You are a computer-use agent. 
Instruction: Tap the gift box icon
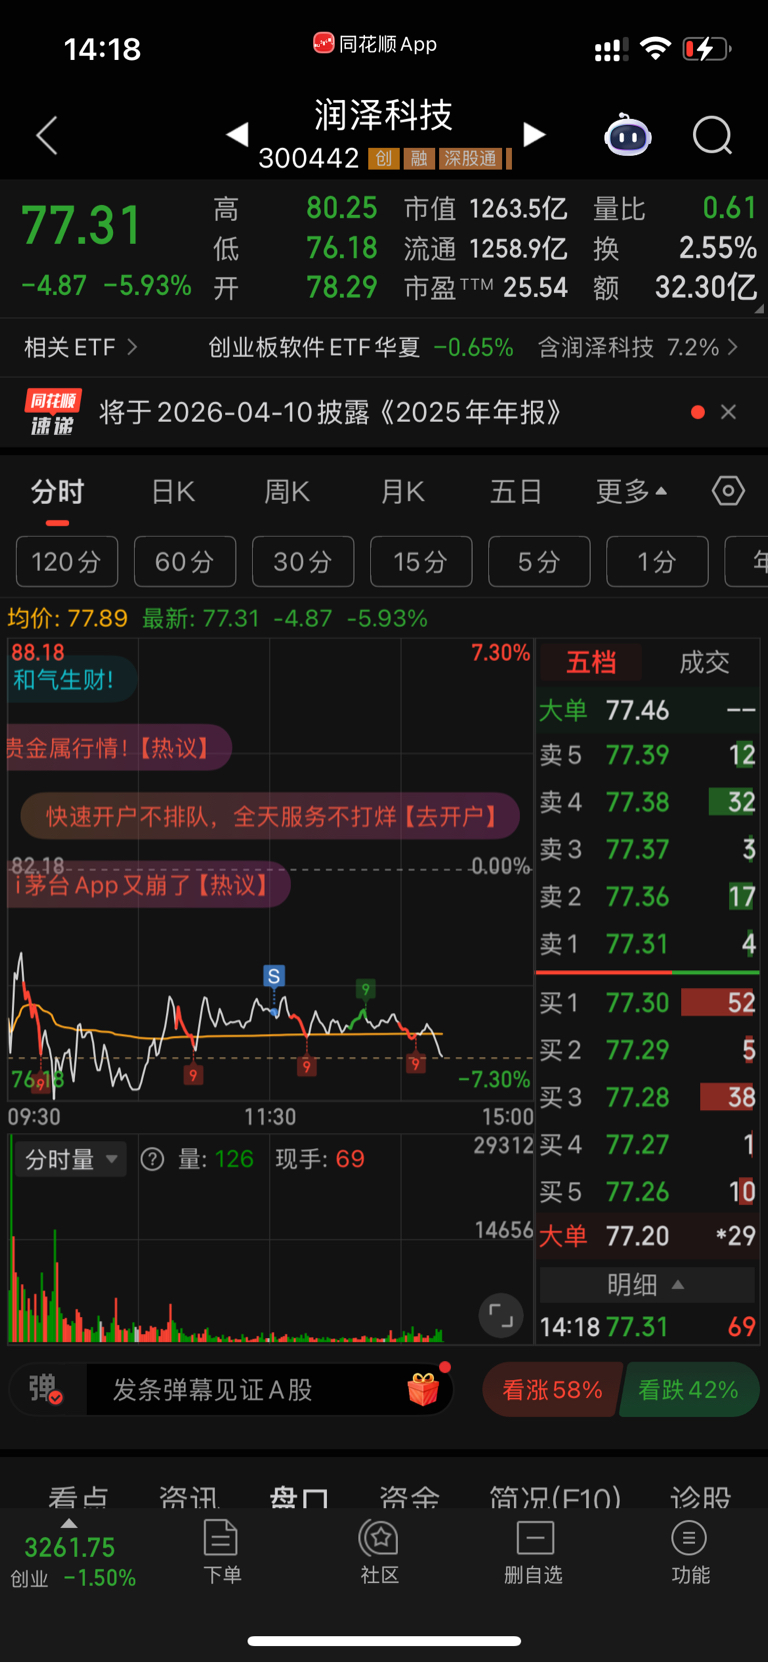pos(424,1389)
